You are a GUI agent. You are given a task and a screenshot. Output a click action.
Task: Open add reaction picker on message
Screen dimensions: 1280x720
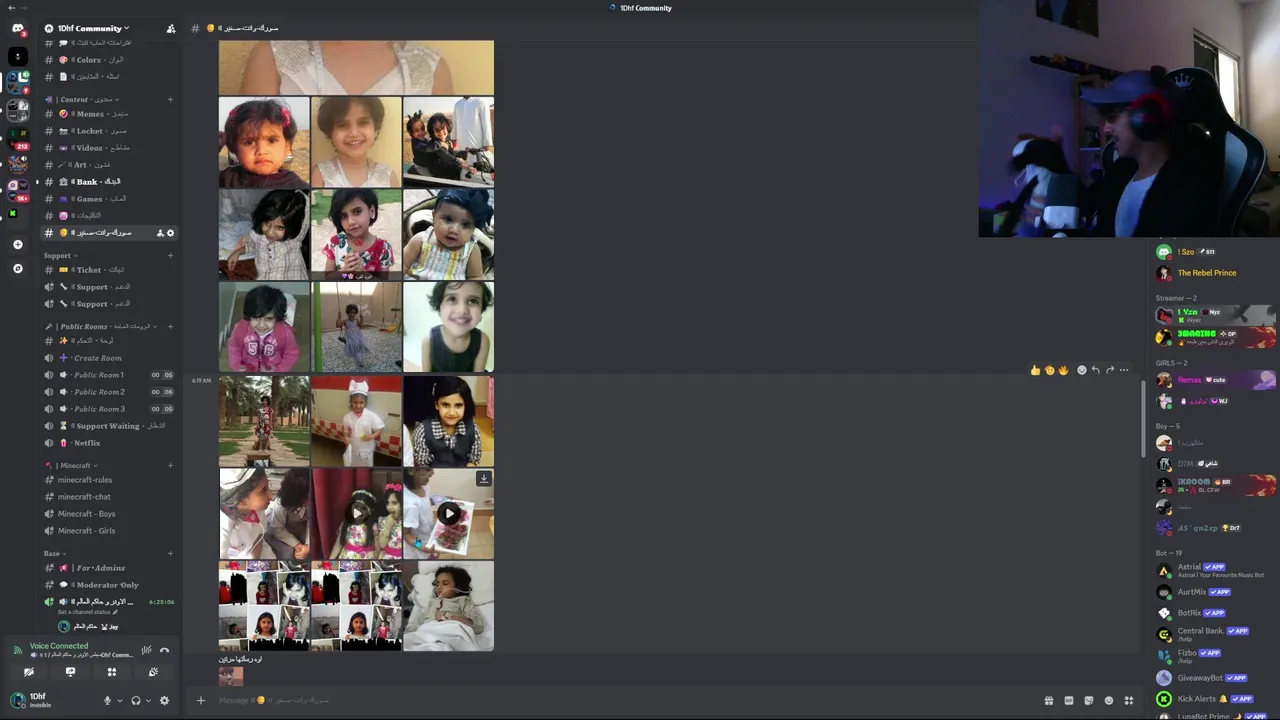[1081, 370]
